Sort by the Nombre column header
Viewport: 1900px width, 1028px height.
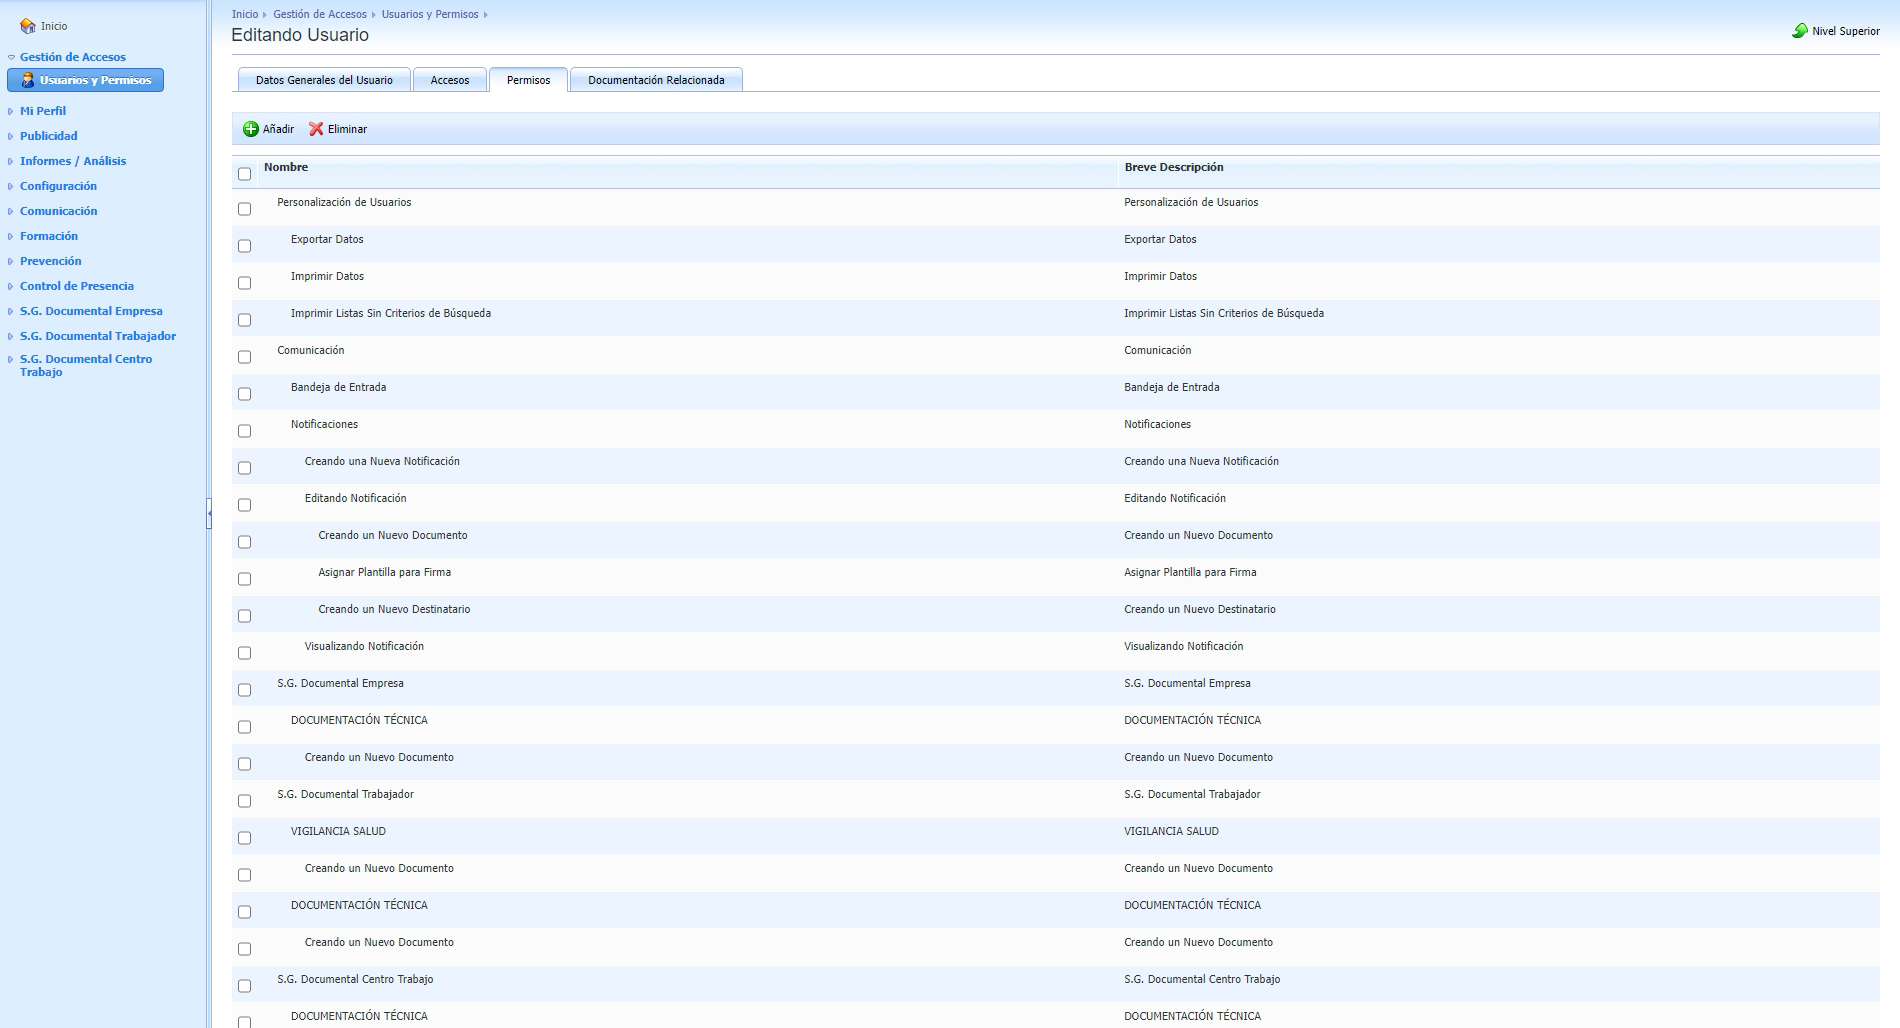click(286, 167)
